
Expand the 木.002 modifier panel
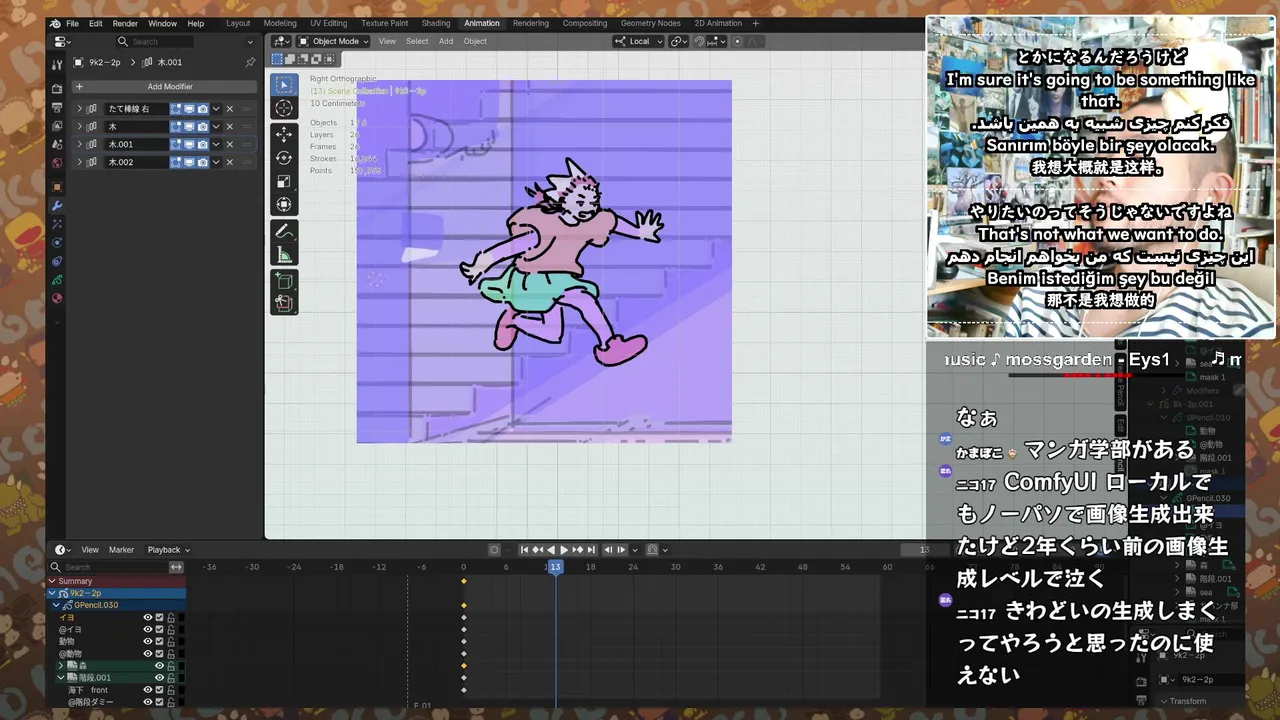tap(80, 162)
